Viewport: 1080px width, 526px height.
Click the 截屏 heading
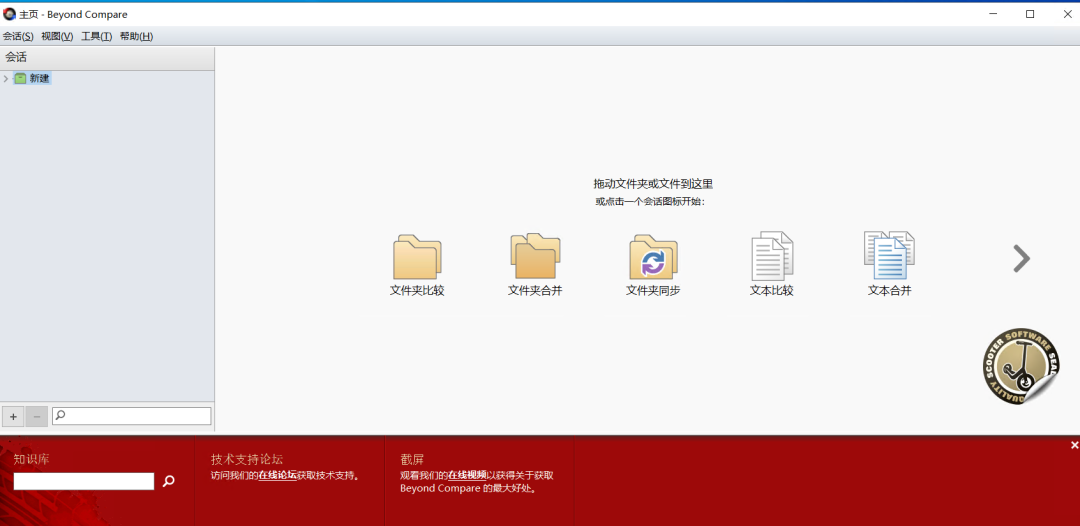click(x=412, y=459)
